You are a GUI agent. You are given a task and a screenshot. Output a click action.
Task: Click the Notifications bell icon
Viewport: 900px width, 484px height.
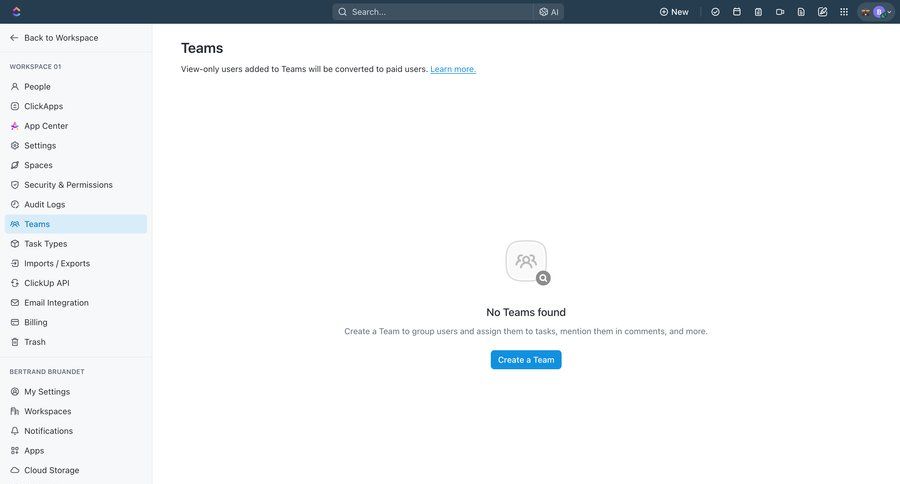(x=15, y=431)
